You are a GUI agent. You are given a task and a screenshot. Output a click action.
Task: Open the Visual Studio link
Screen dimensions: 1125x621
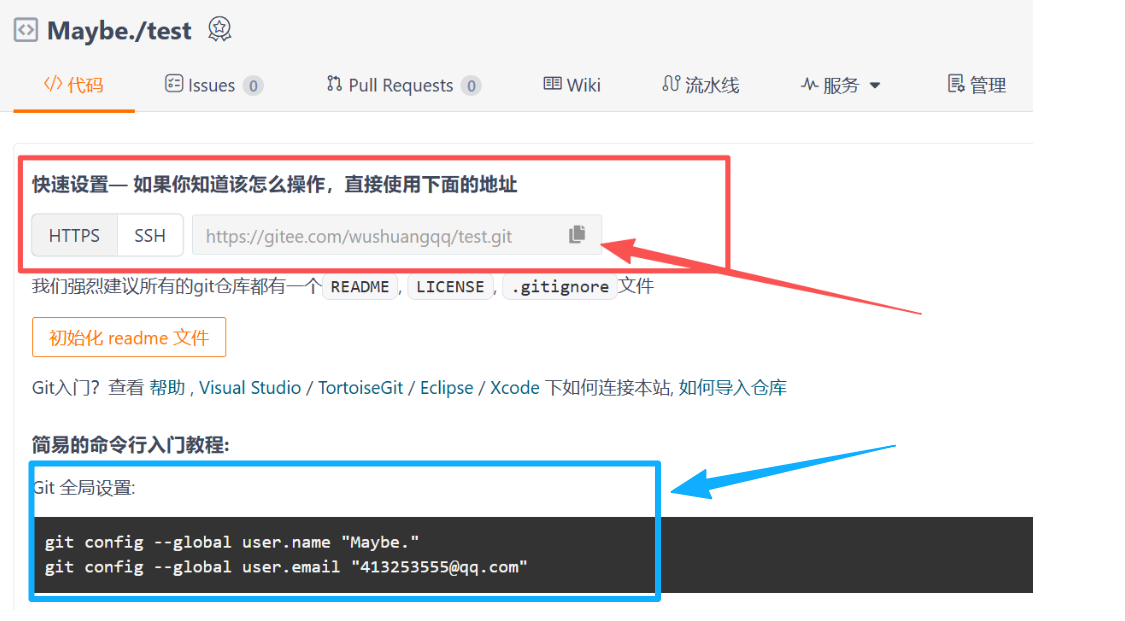pyautogui.click(x=250, y=388)
